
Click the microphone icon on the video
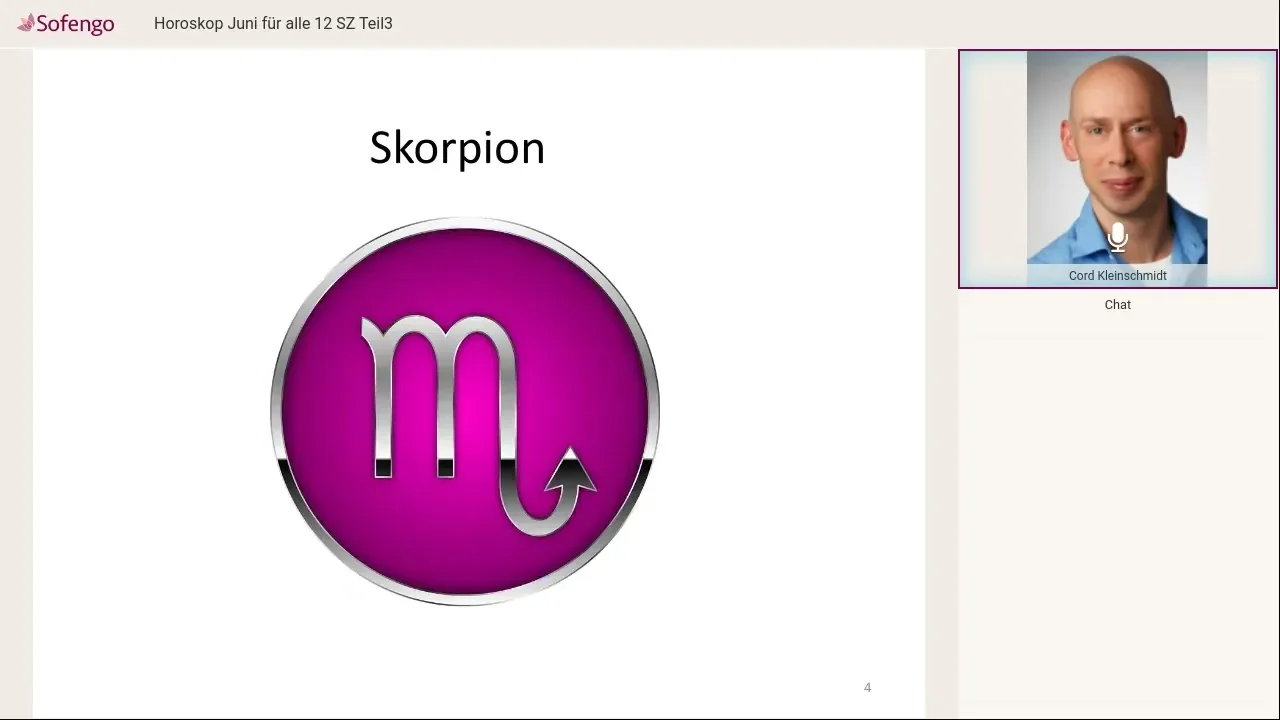pyautogui.click(x=1118, y=238)
